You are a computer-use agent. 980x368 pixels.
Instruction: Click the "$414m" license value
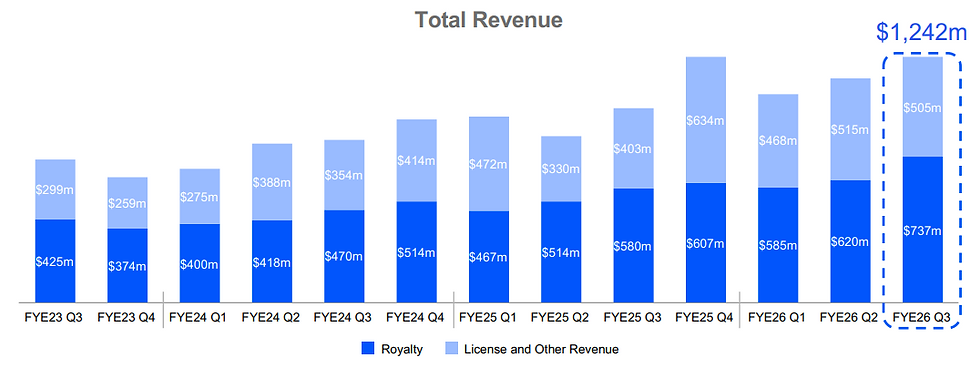point(416,161)
